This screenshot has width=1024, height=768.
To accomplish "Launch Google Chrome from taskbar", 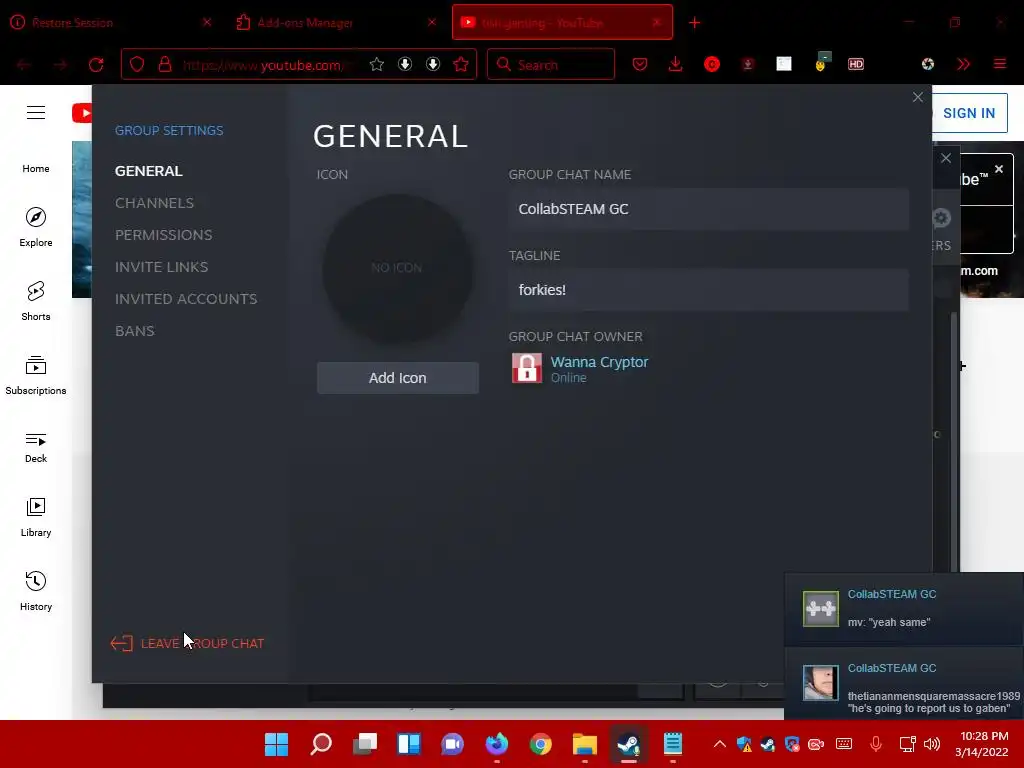I will click(541, 744).
